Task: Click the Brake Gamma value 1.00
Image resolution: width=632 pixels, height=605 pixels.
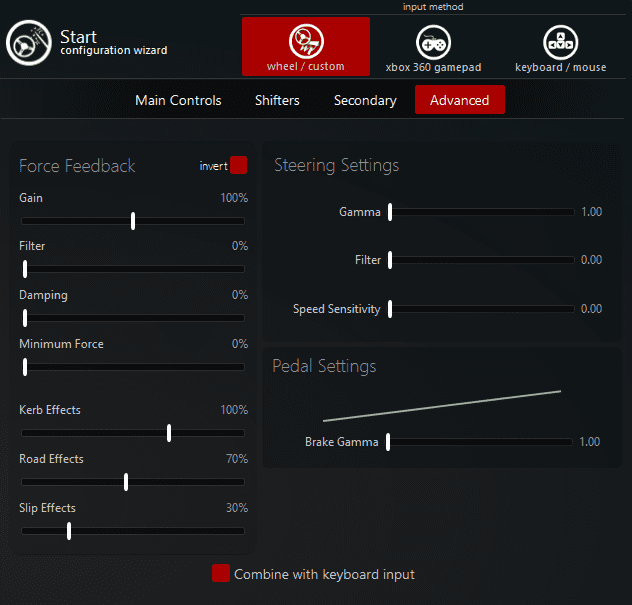Action: tap(590, 442)
